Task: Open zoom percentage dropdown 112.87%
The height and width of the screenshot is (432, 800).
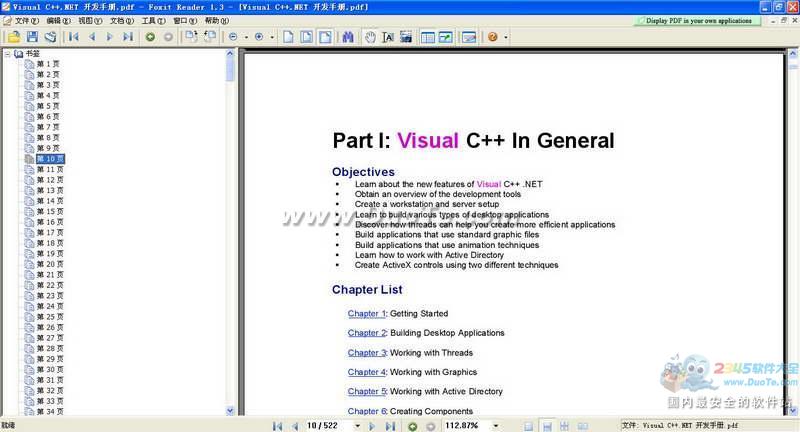Action: coord(495,426)
